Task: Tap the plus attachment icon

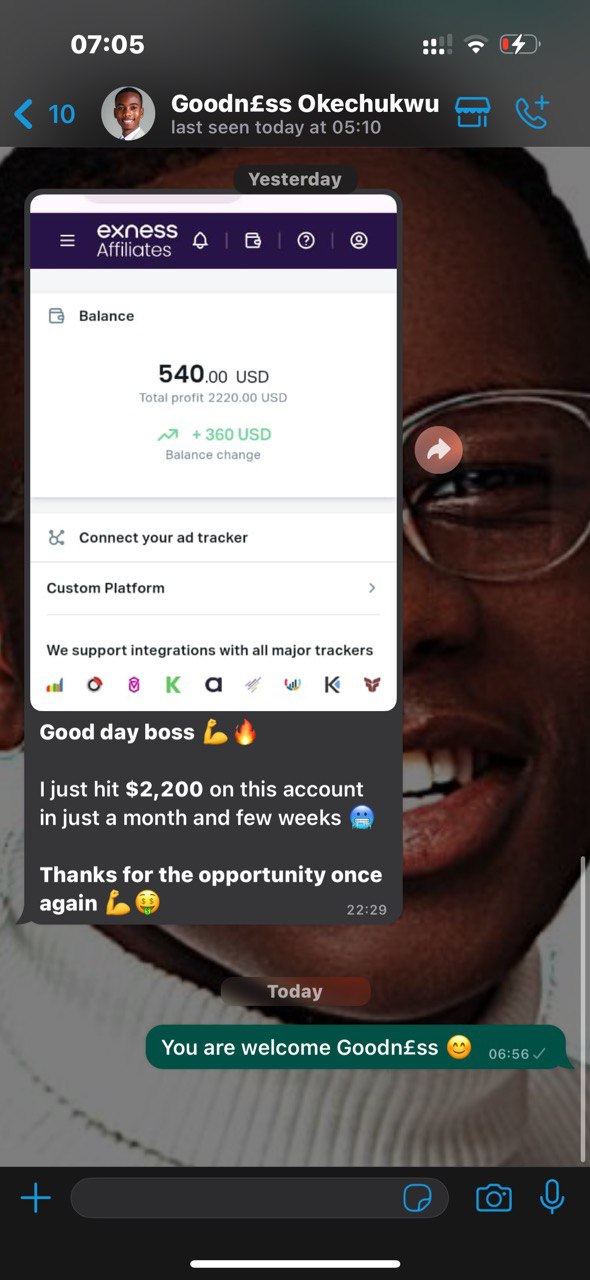Action: click(x=35, y=1197)
